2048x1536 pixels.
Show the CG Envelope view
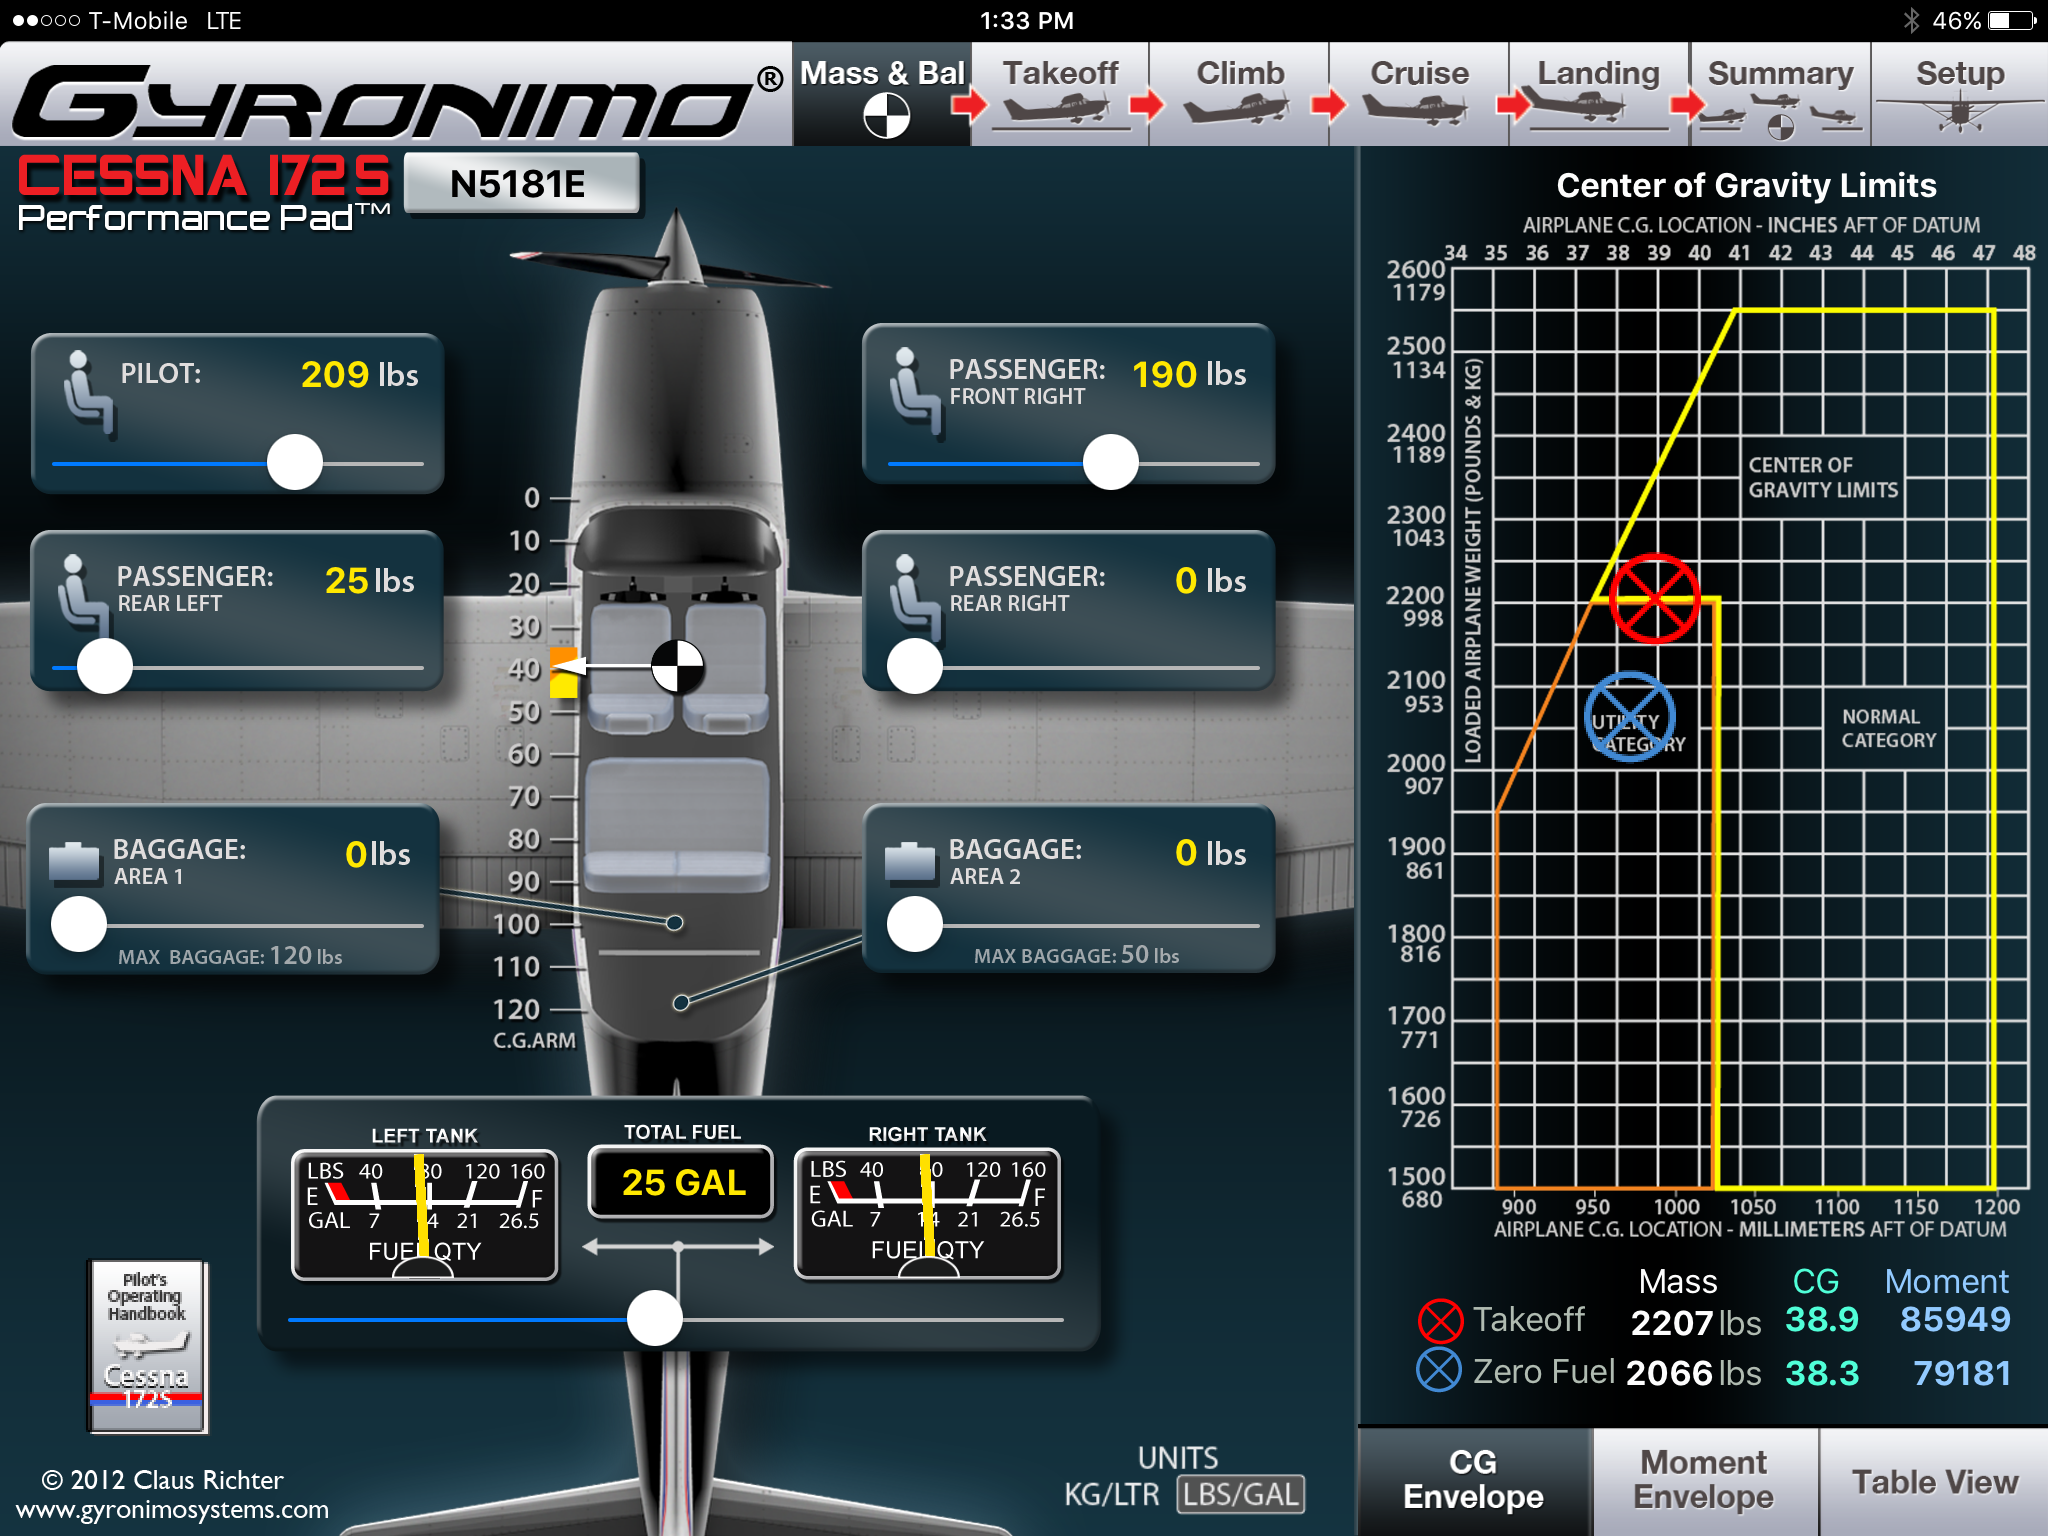tap(1473, 1480)
